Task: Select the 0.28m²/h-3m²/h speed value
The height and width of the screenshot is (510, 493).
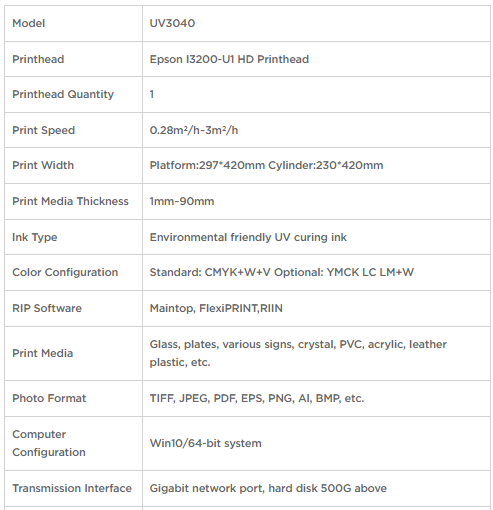Action: point(194,130)
